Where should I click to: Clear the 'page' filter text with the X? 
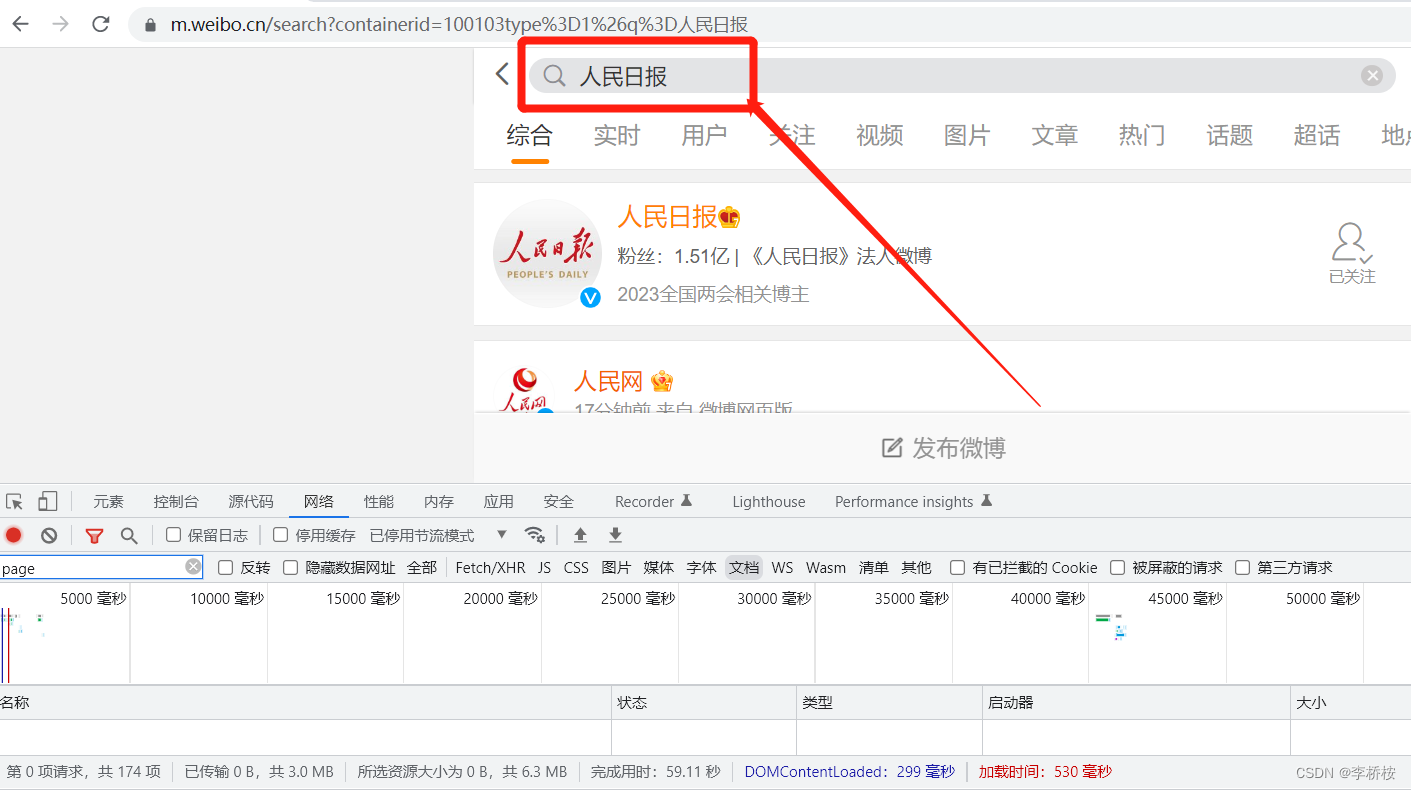(x=193, y=567)
